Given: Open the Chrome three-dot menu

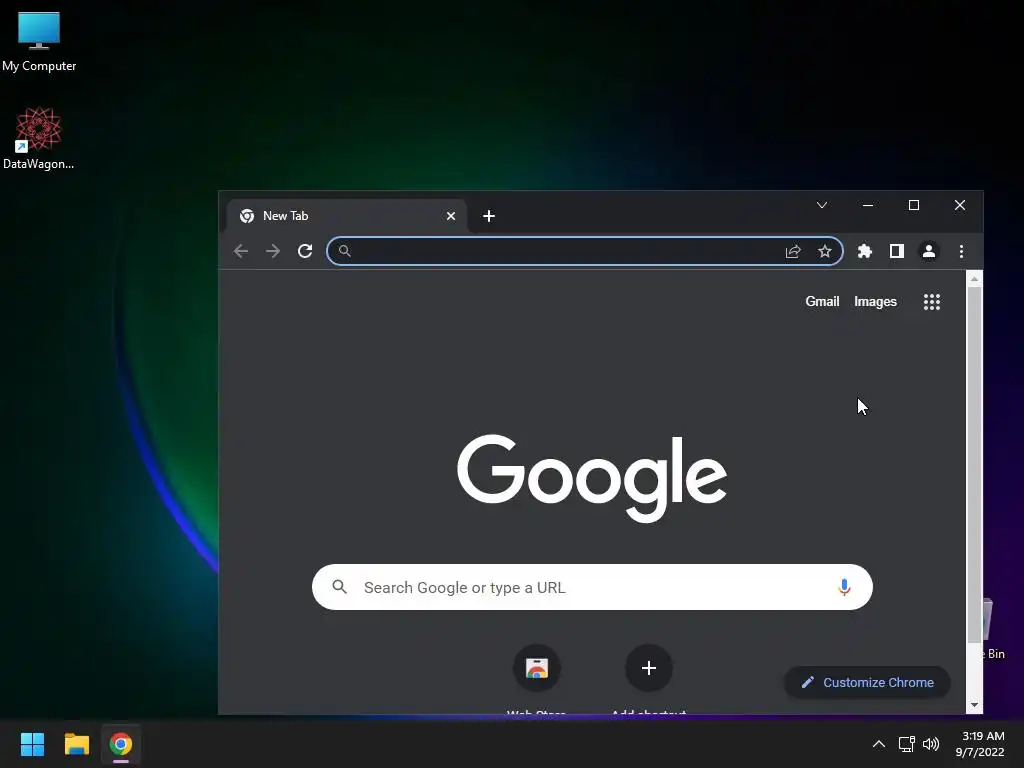Looking at the screenshot, I should tap(961, 251).
